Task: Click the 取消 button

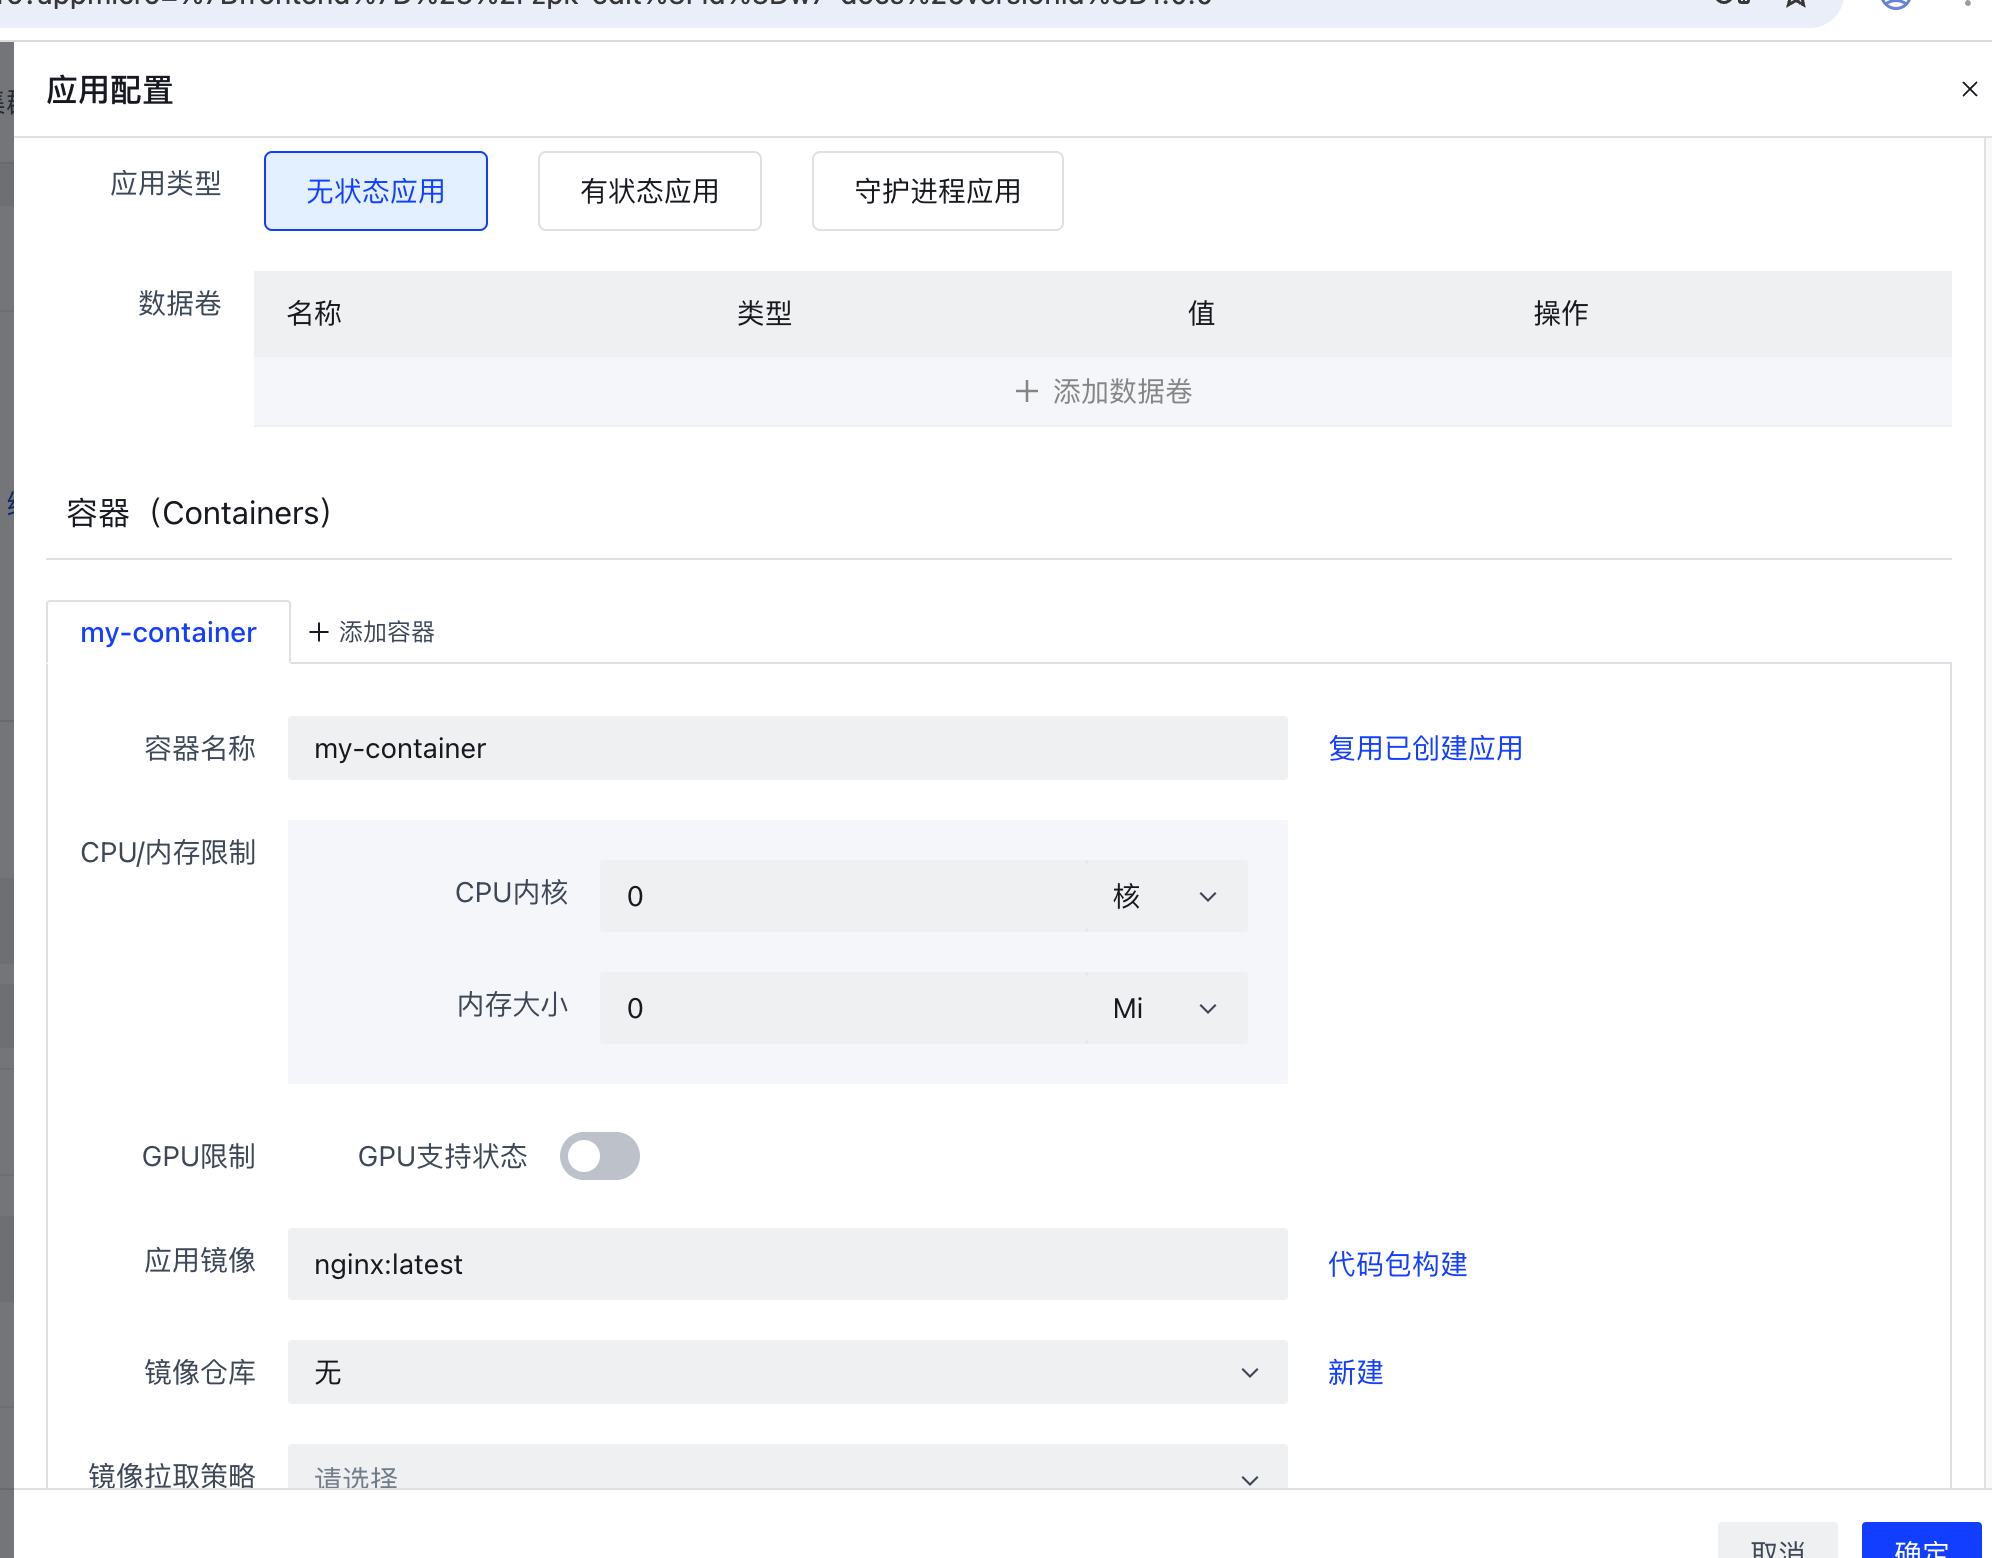Action: pos(1778,1541)
